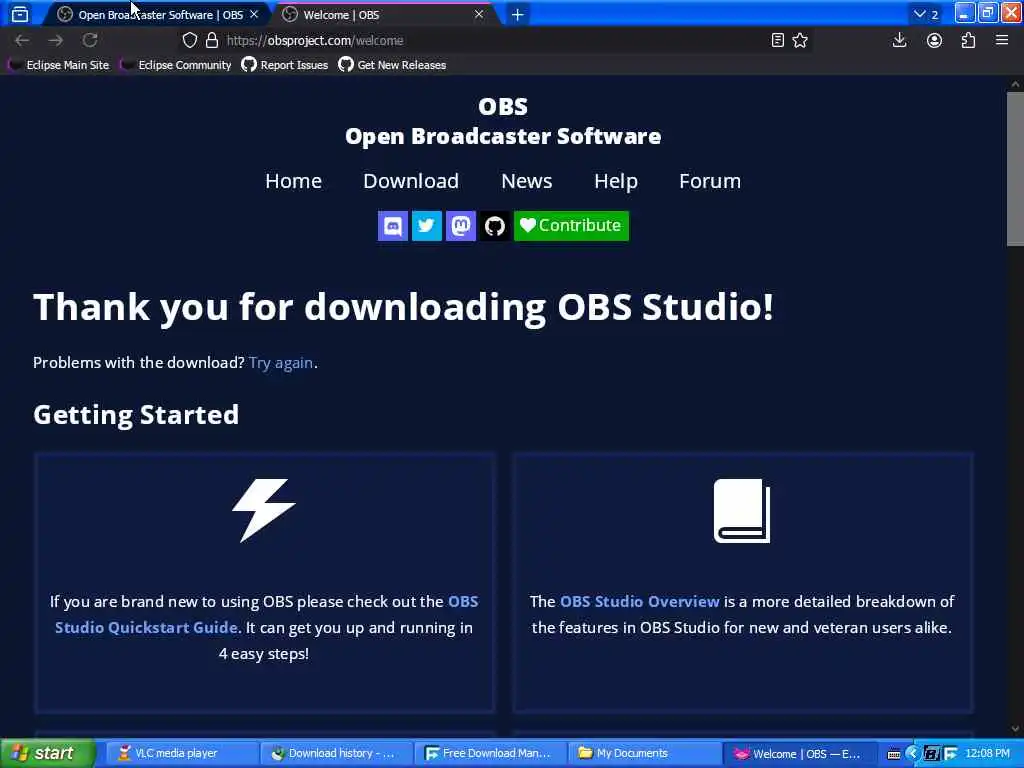Open Eclipse Community bookmark

176,65
